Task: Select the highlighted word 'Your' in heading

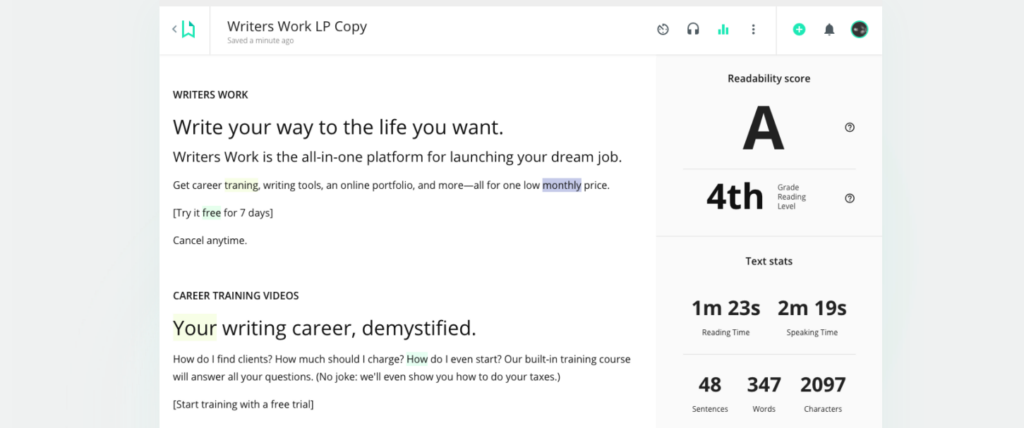Action: (x=195, y=328)
